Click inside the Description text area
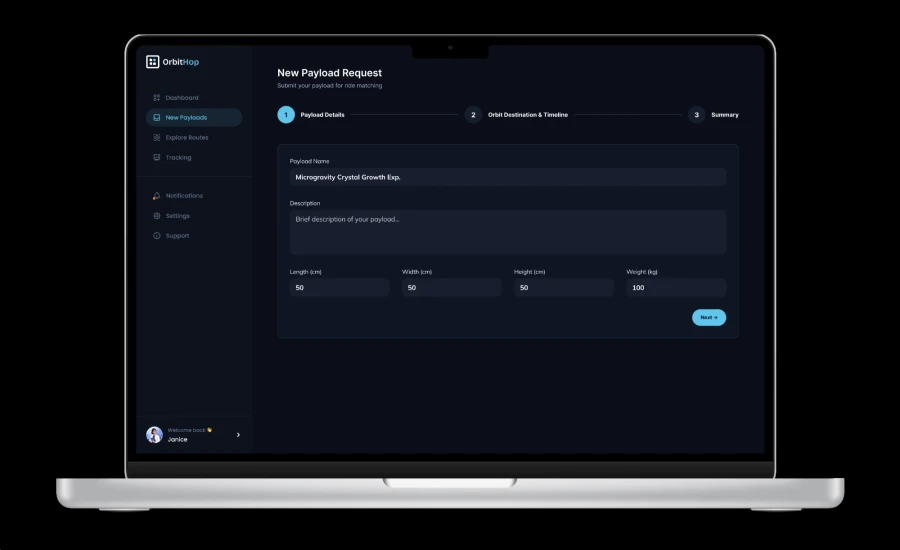This screenshot has height=550, width=900. tap(507, 232)
